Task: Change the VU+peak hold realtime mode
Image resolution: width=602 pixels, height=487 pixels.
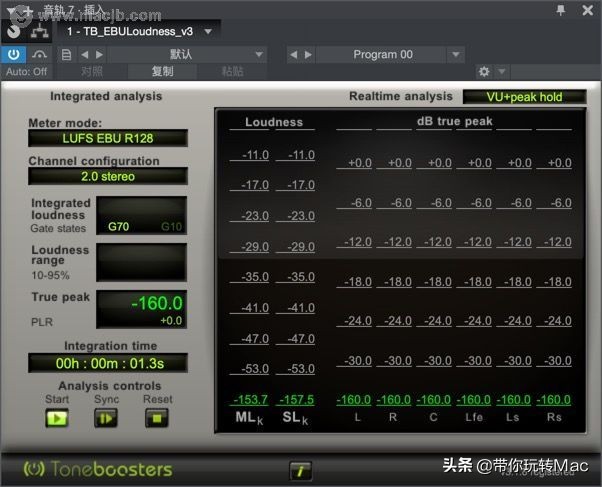Action: (524, 97)
